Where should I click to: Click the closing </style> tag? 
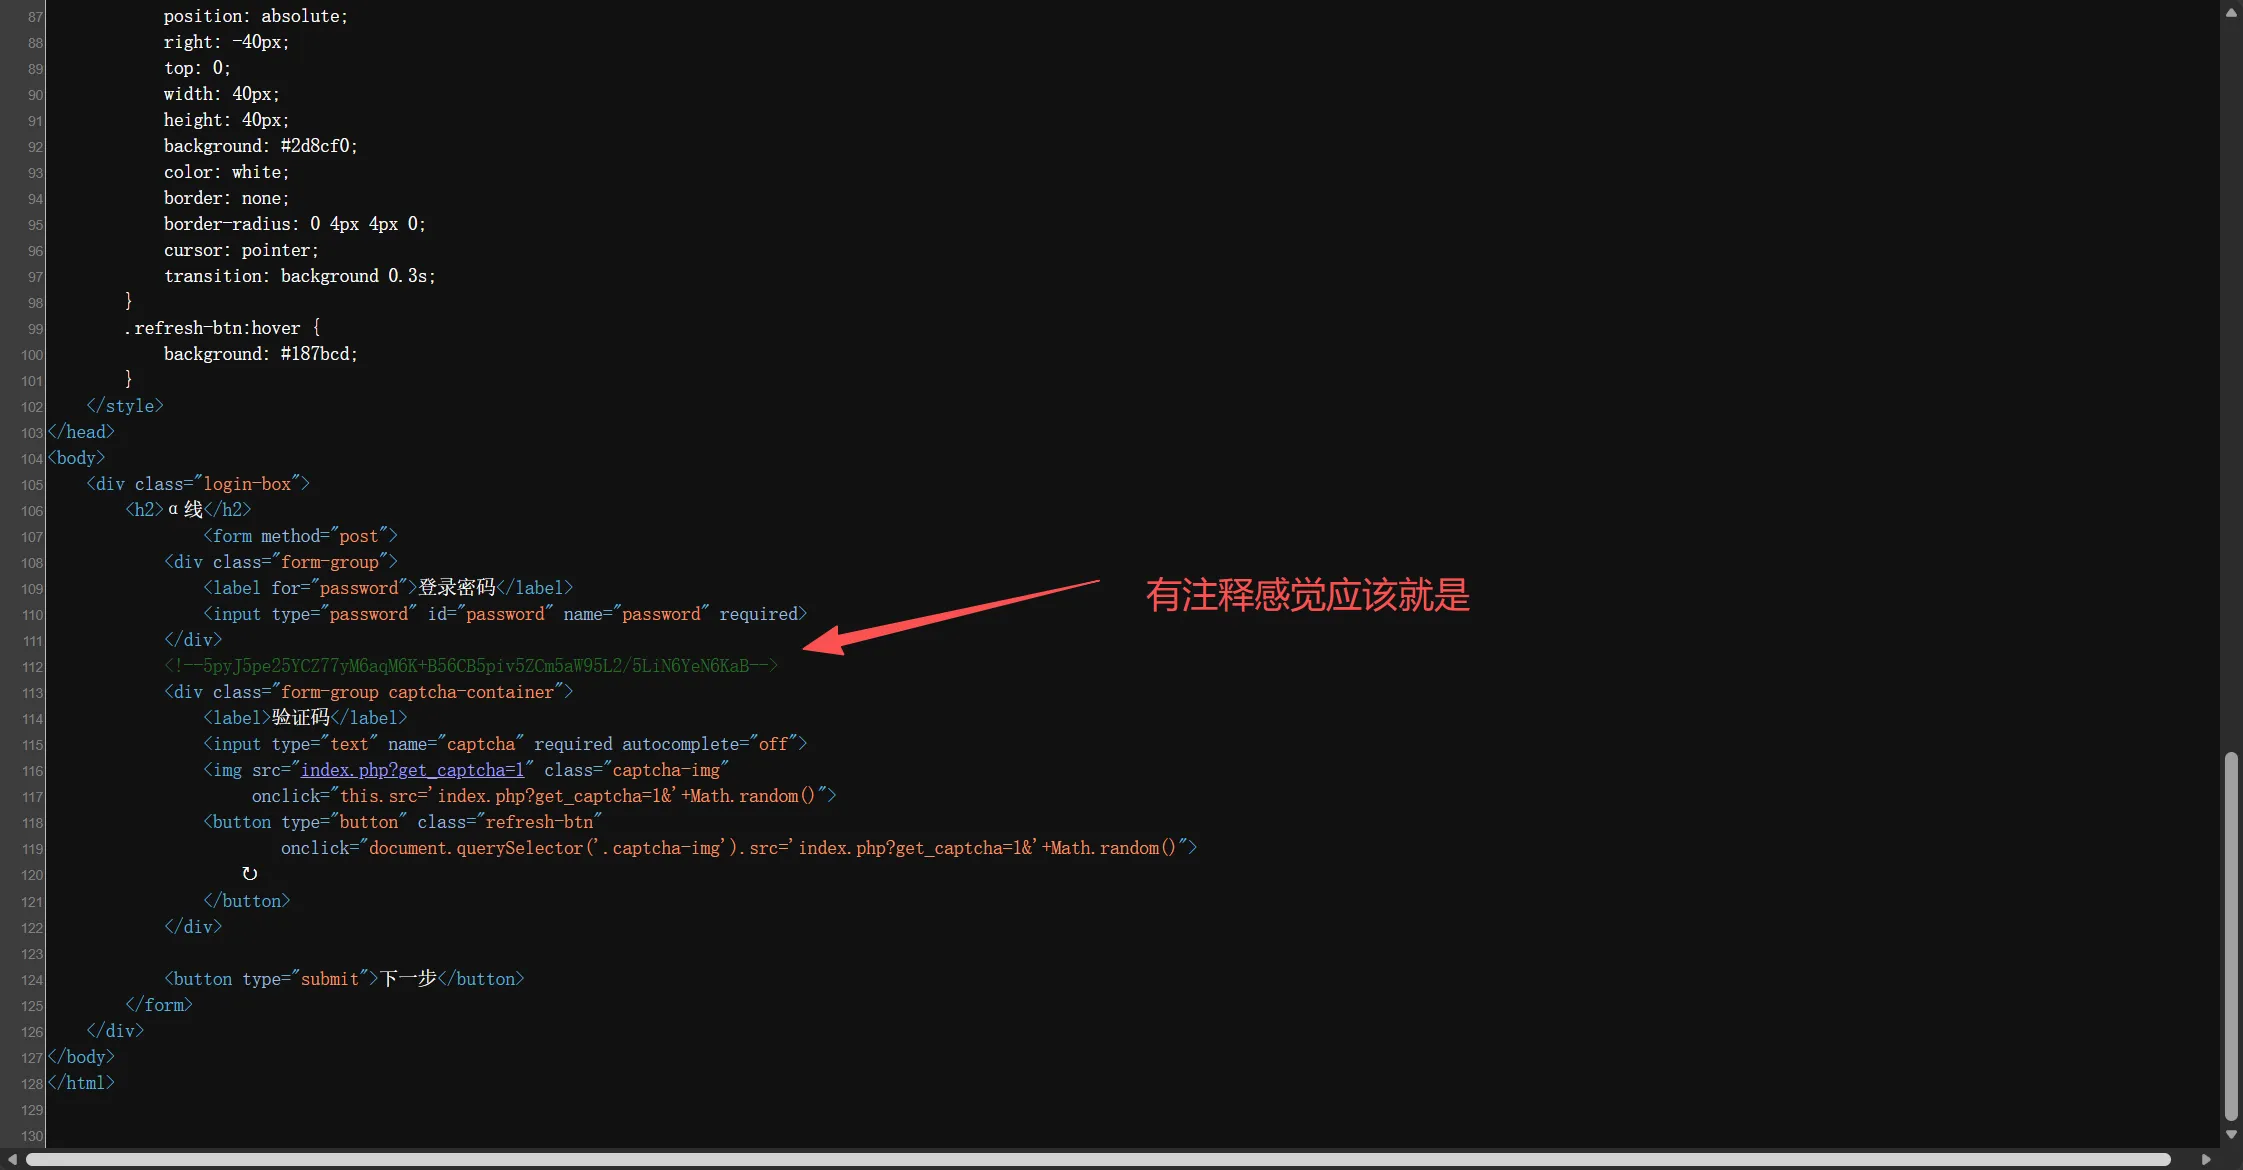125,406
